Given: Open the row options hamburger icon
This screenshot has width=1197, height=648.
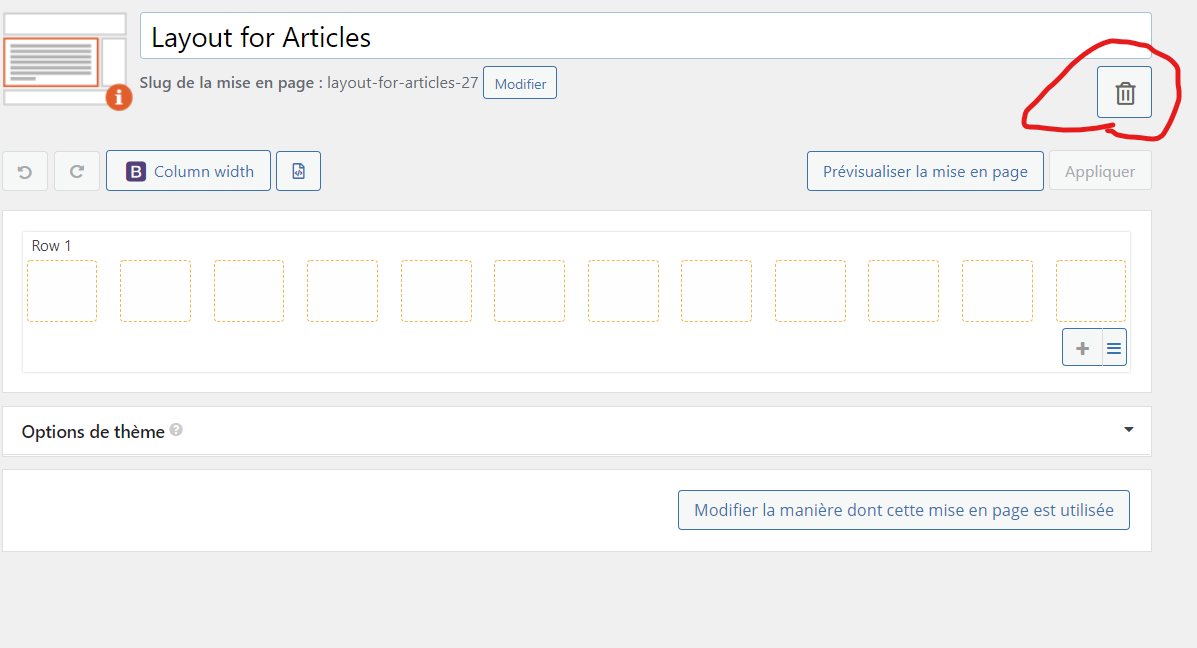Looking at the screenshot, I should pyautogui.click(x=1114, y=348).
